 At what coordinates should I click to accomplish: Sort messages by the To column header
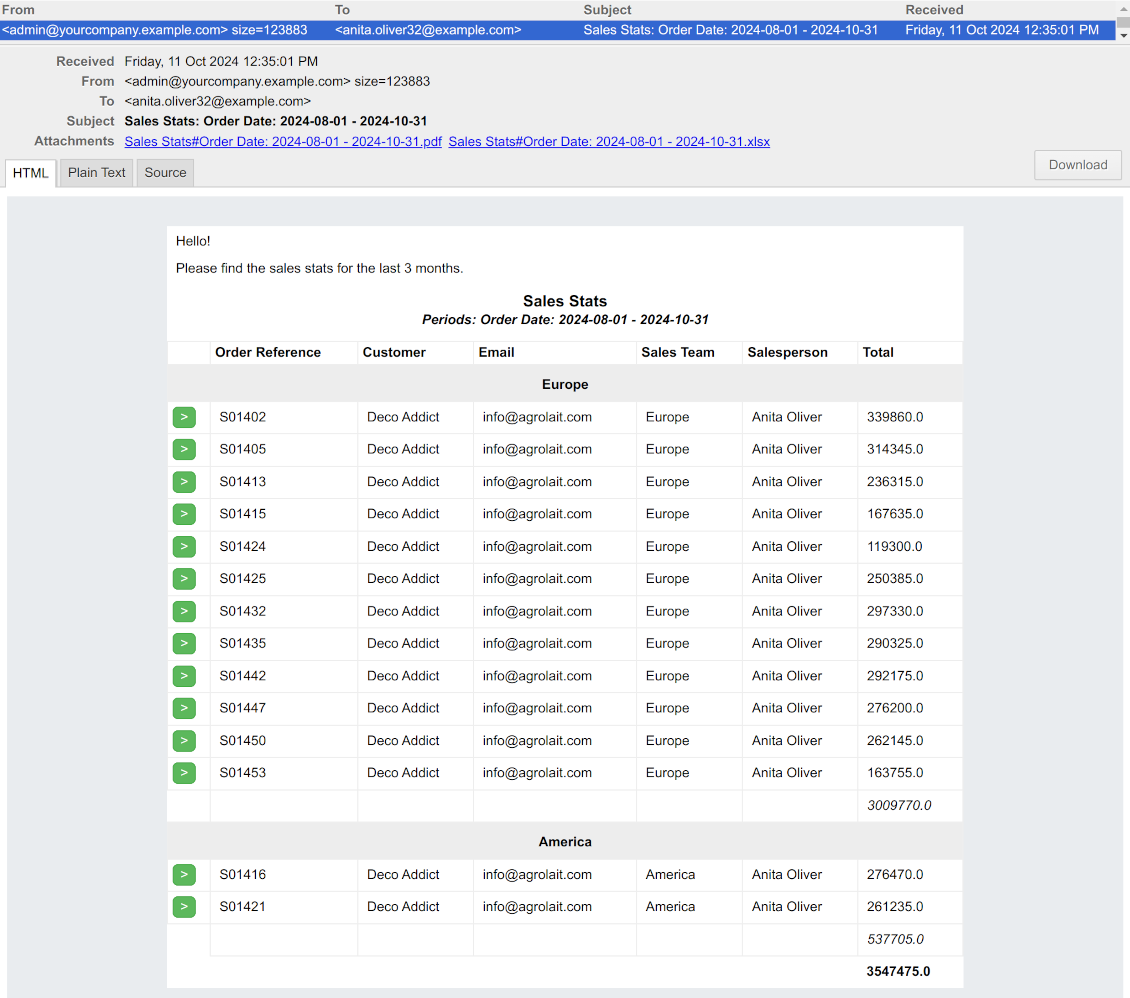(342, 10)
